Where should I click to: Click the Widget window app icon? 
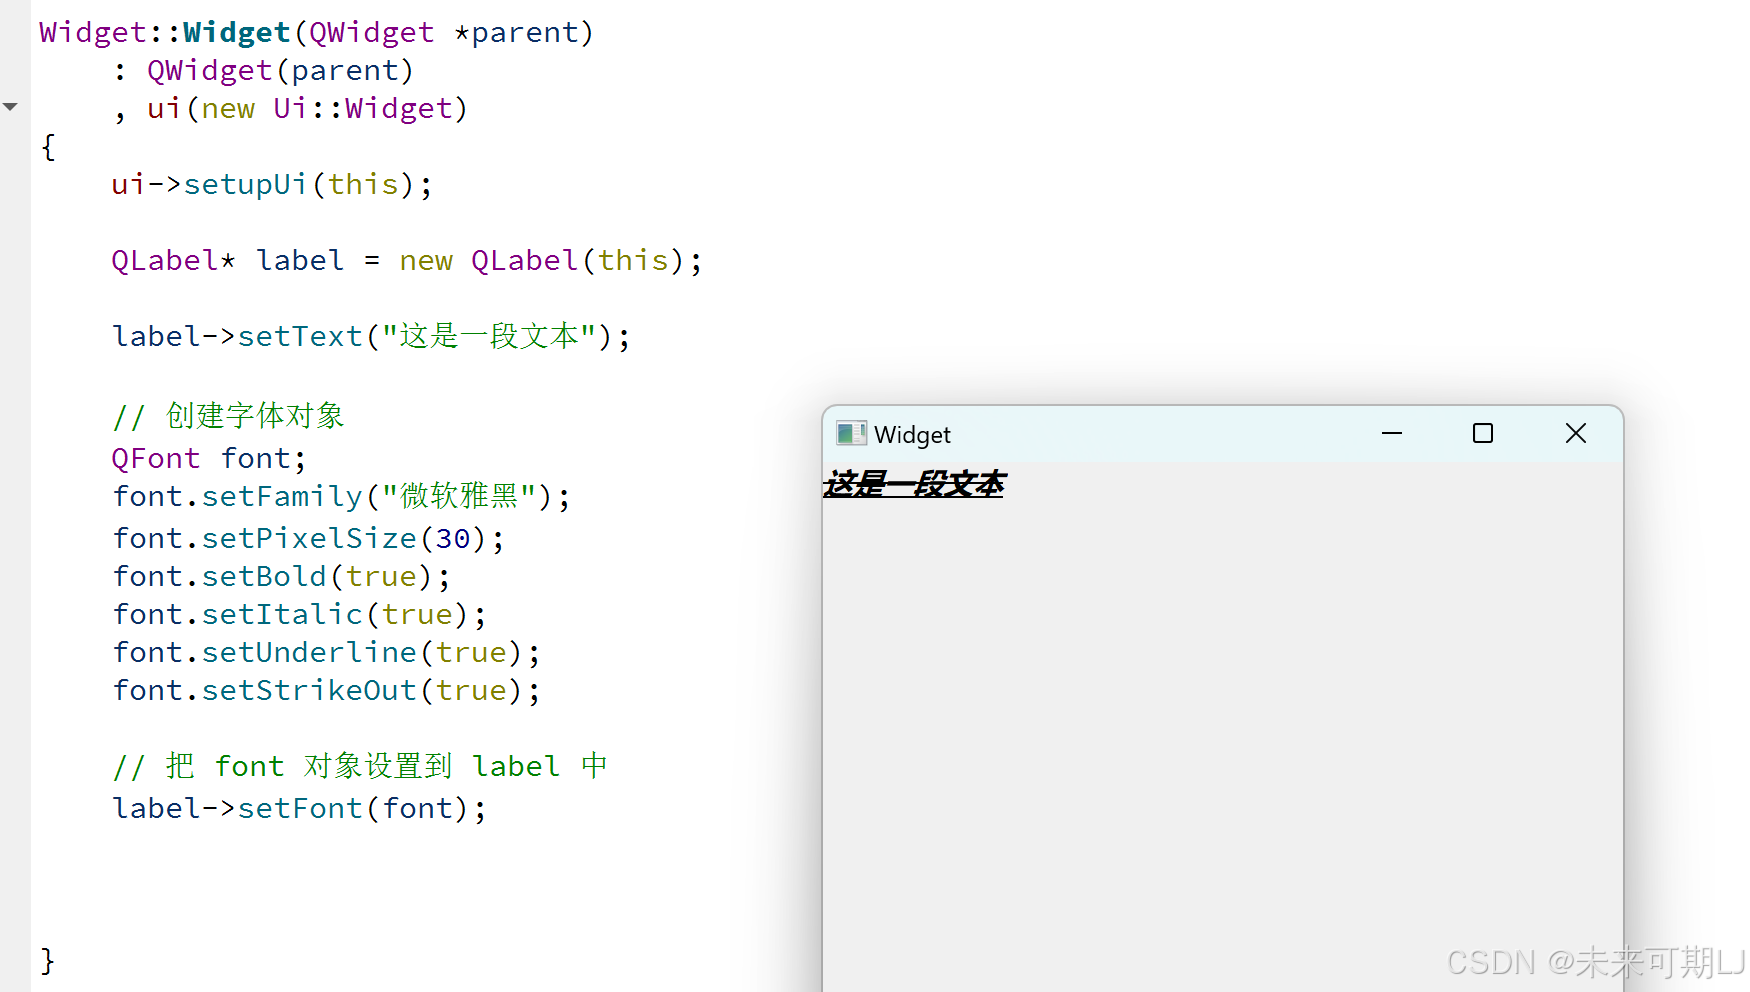tap(851, 433)
